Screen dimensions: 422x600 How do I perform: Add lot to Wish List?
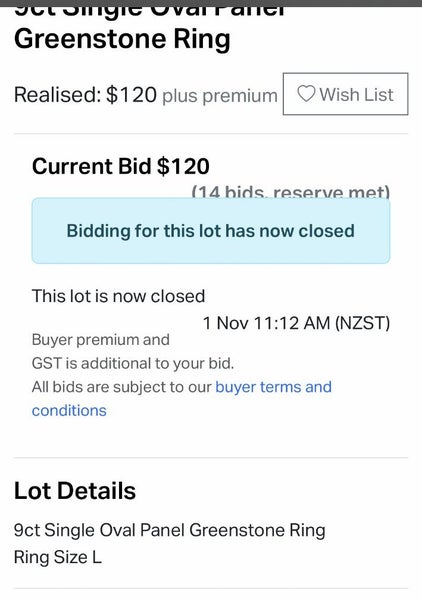pos(345,94)
